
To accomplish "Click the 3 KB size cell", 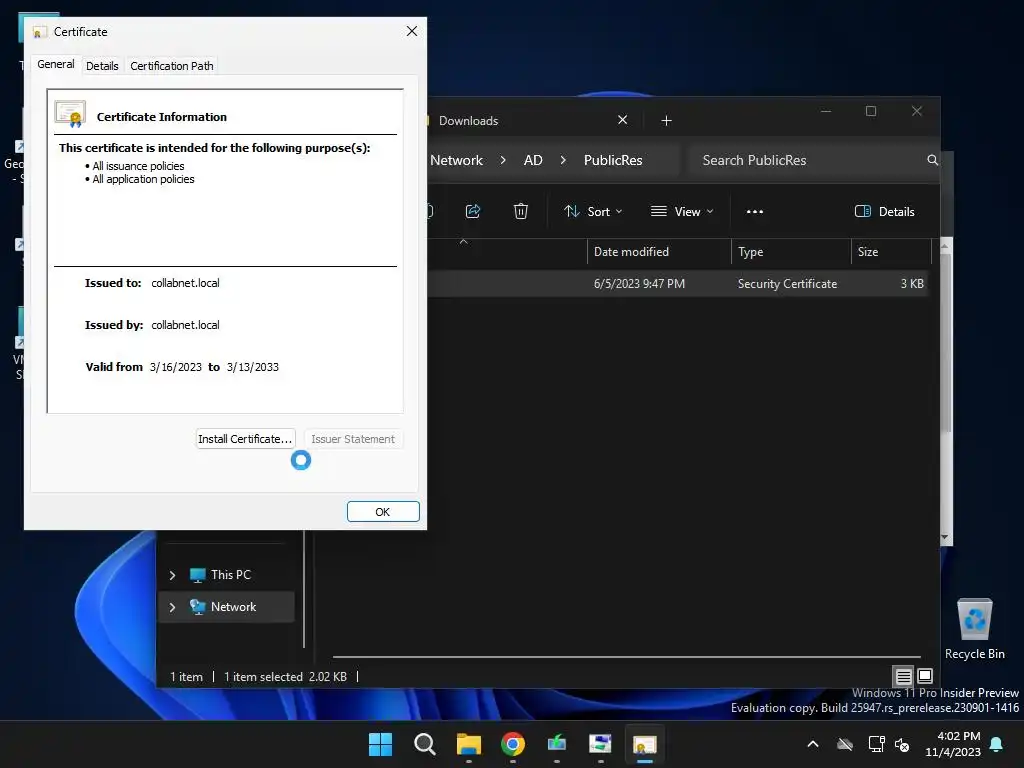I will coord(912,283).
